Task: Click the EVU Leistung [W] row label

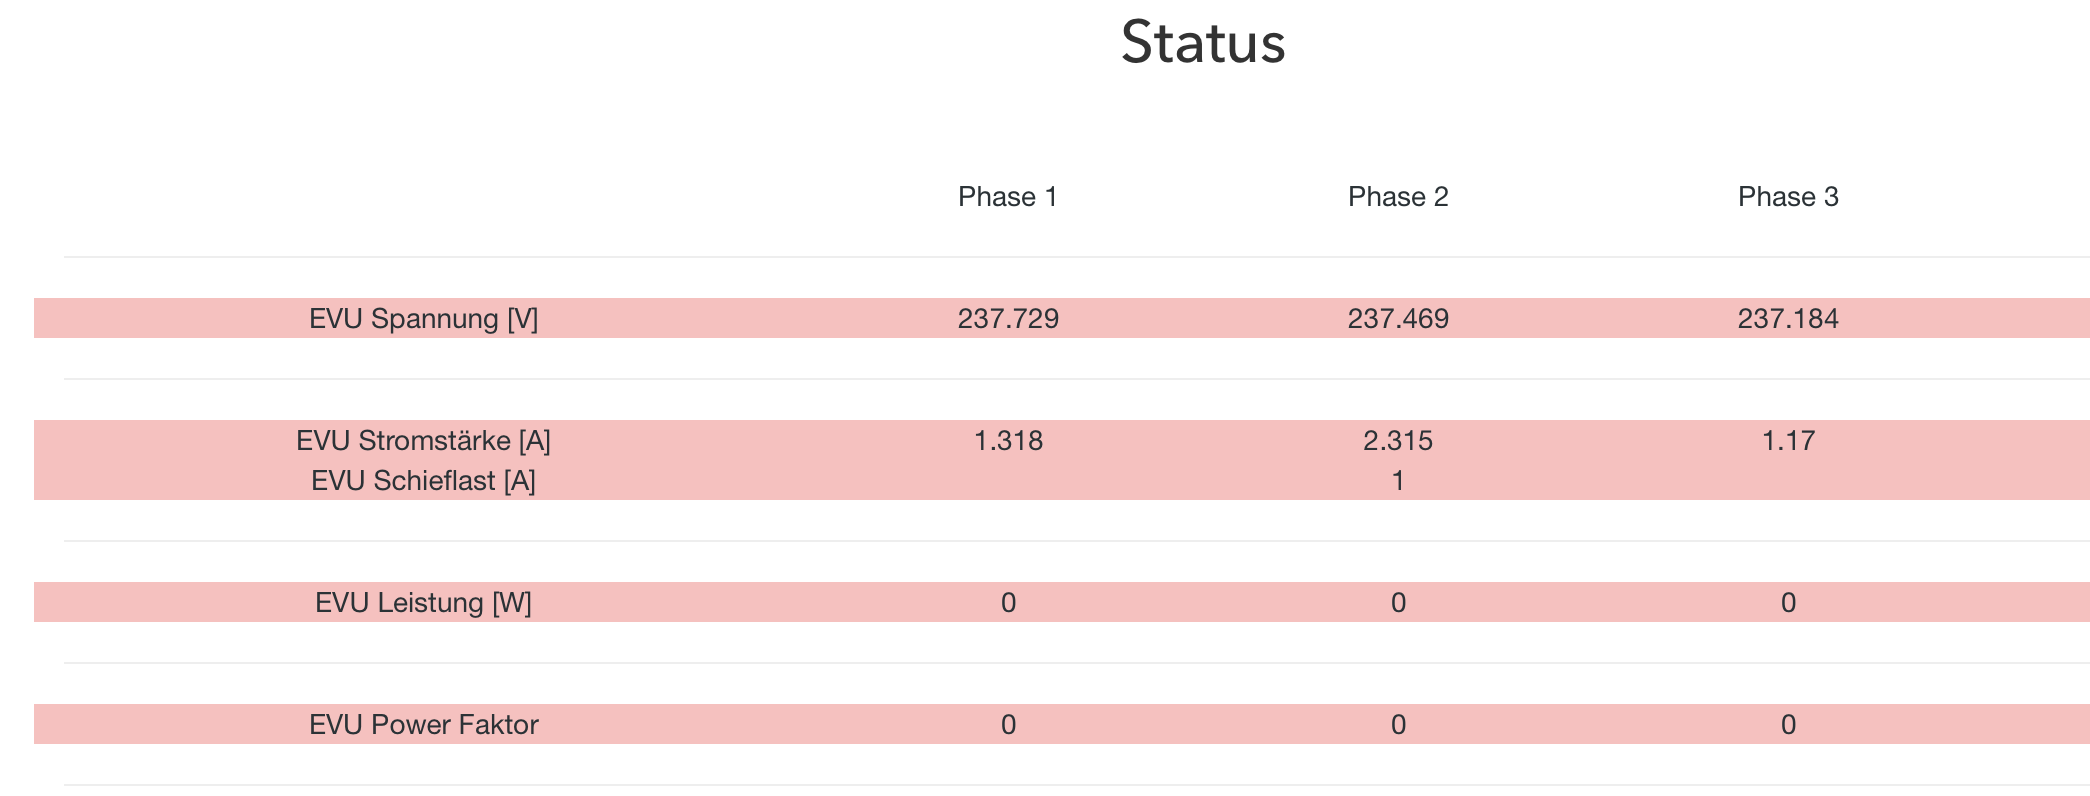Action: click(424, 603)
